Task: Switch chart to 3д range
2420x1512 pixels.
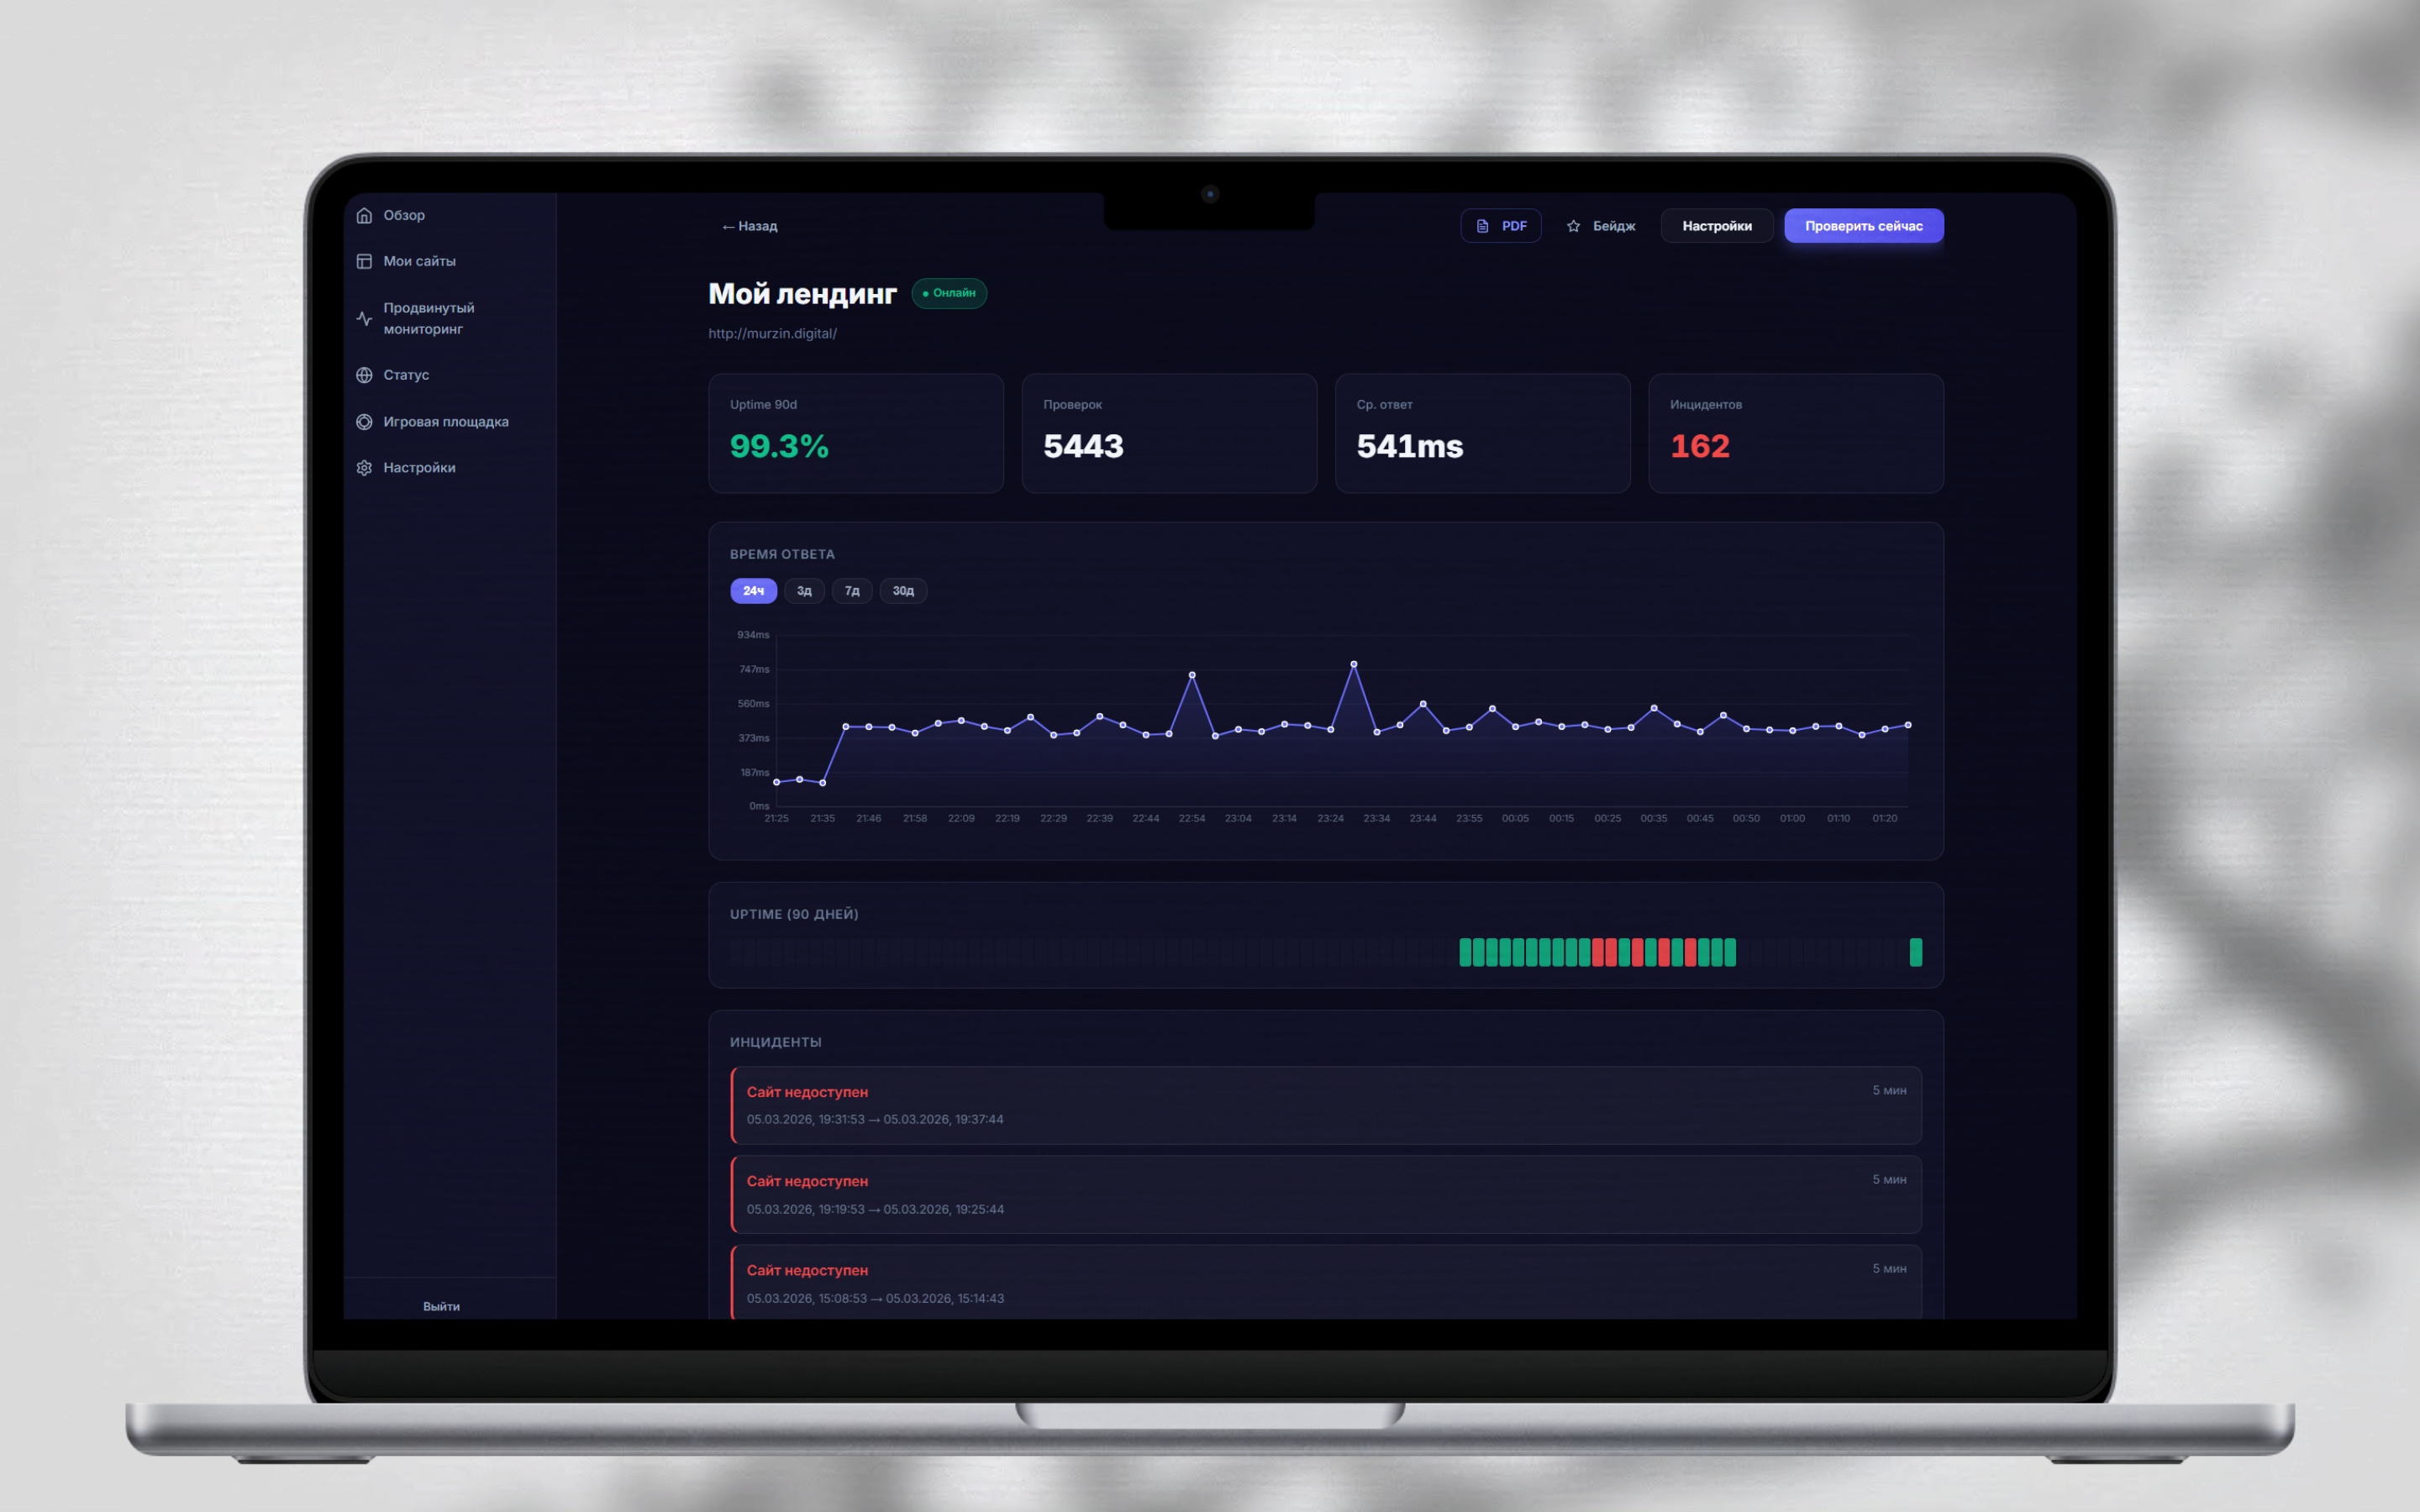Action: (804, 591)
